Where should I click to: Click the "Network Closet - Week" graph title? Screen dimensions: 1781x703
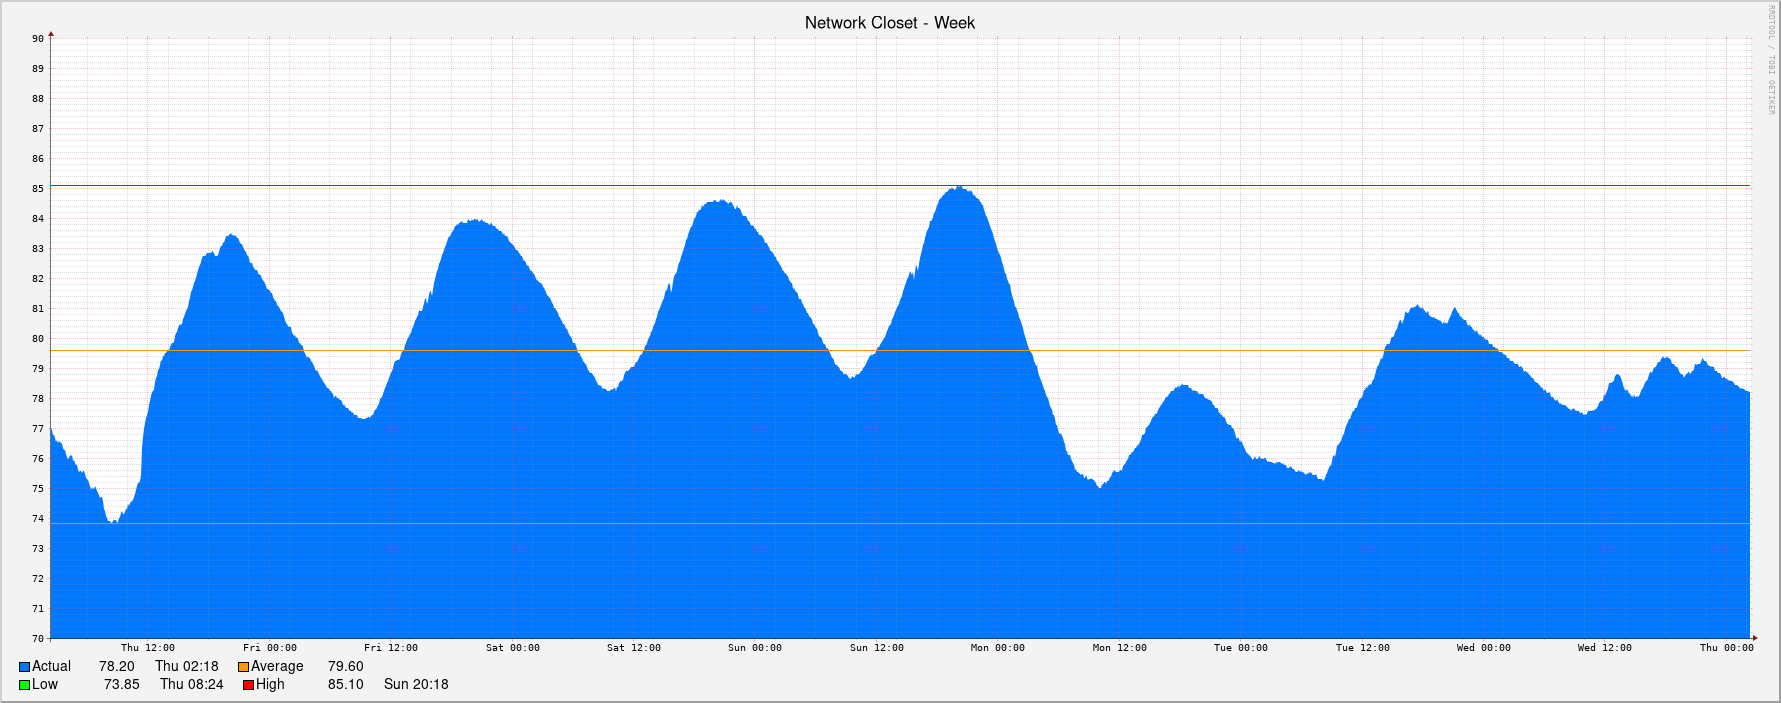click(x=889, y=23)
